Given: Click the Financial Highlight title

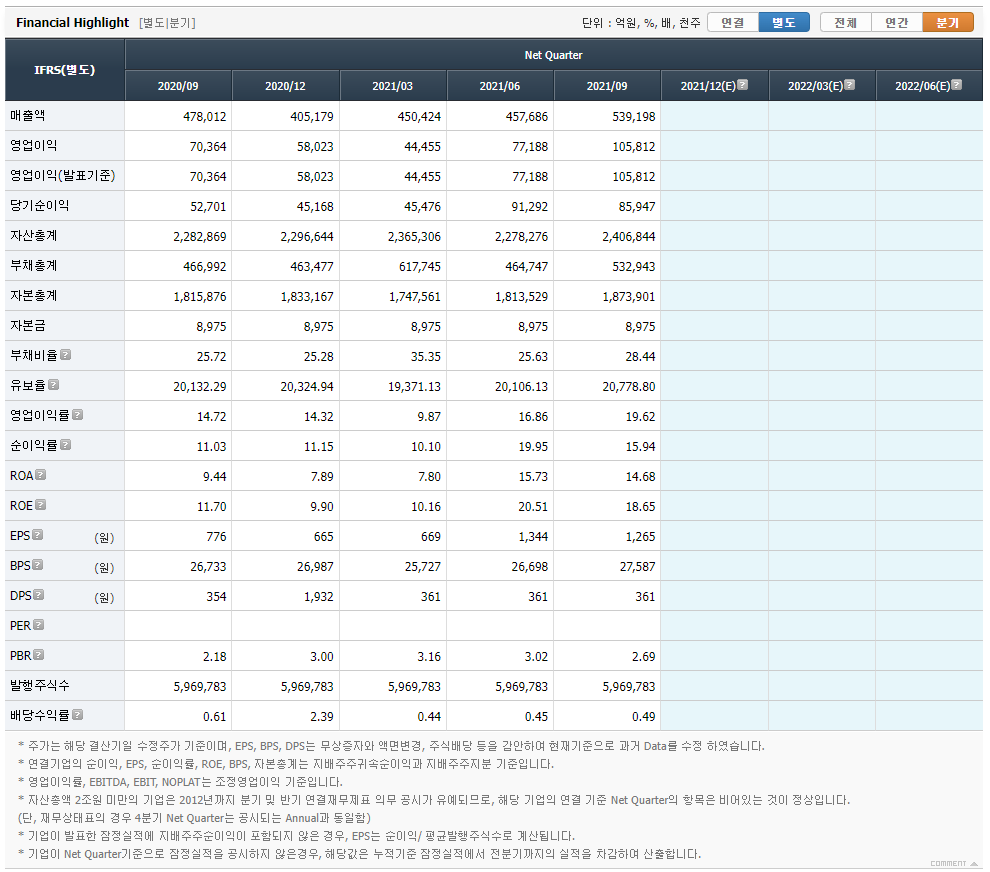Looking at the screenshot, I should pyautogui.click(x=73, y=23).
